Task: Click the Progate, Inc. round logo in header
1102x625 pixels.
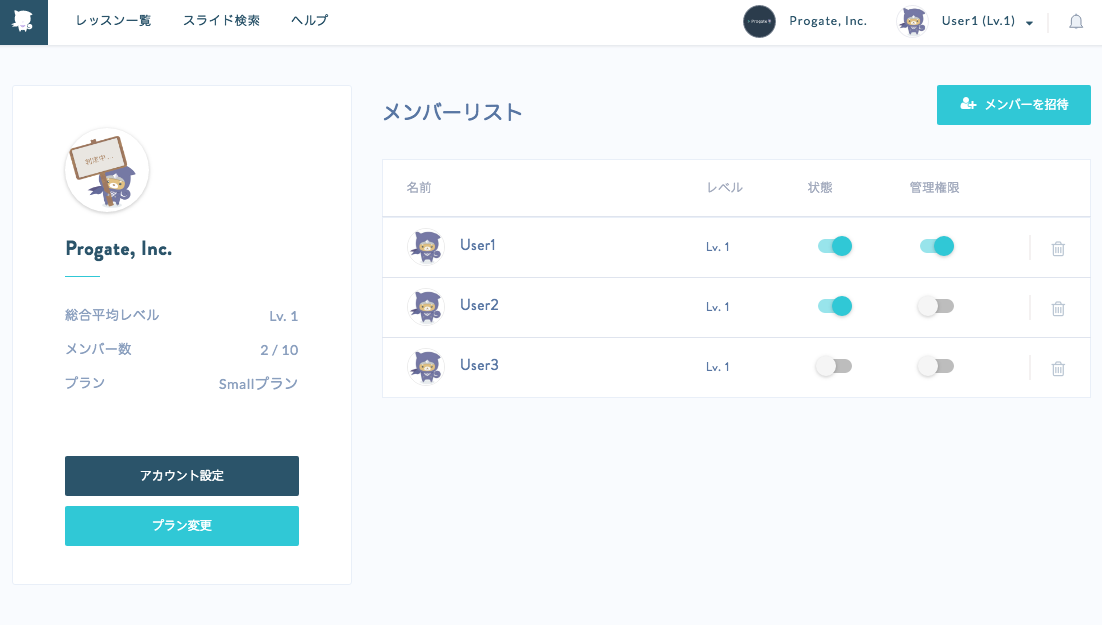Action: 759,22
